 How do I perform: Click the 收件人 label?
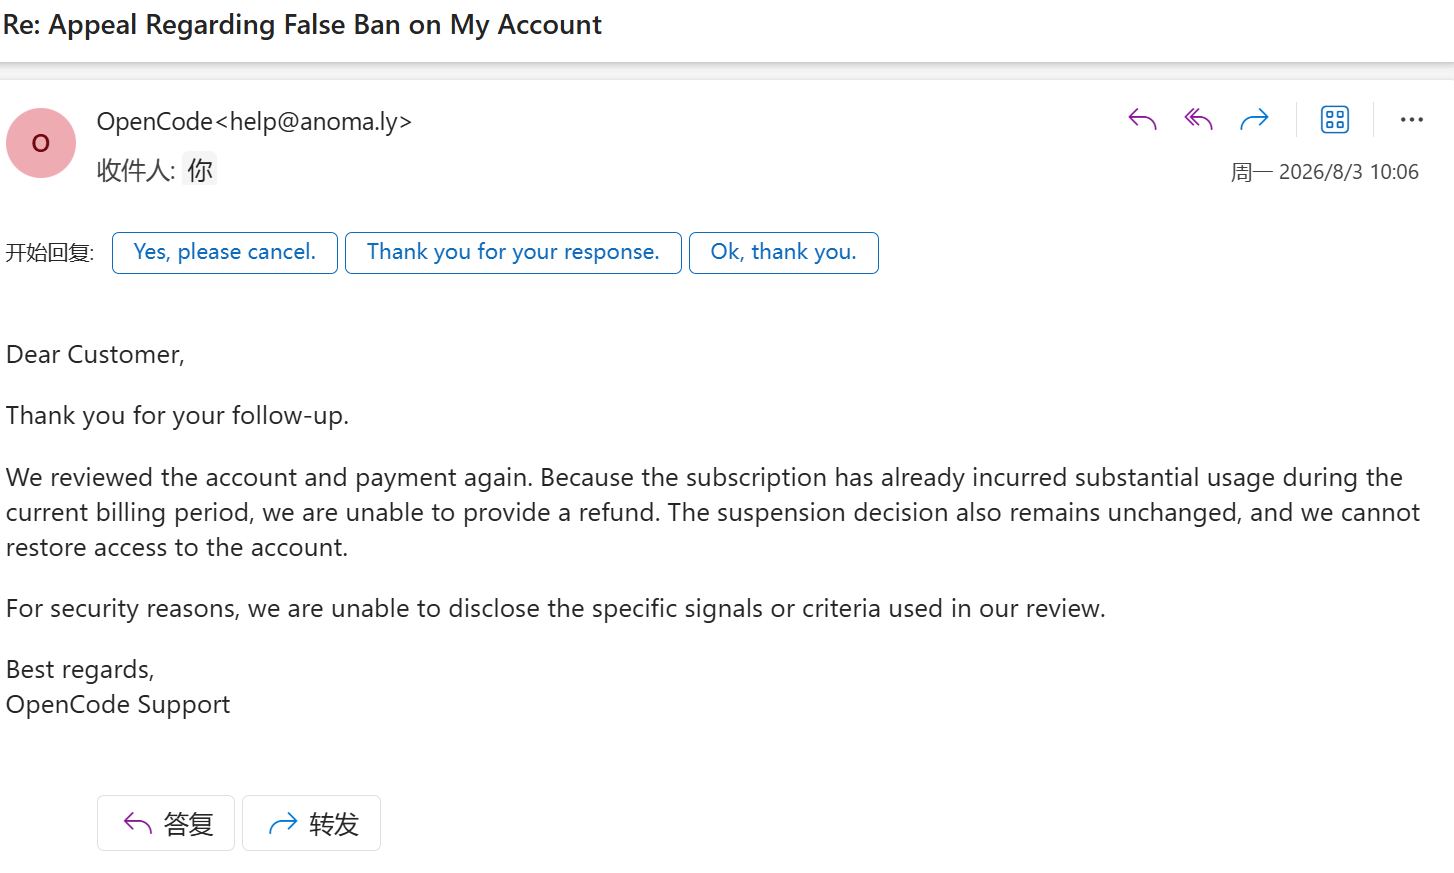point(136,170)
